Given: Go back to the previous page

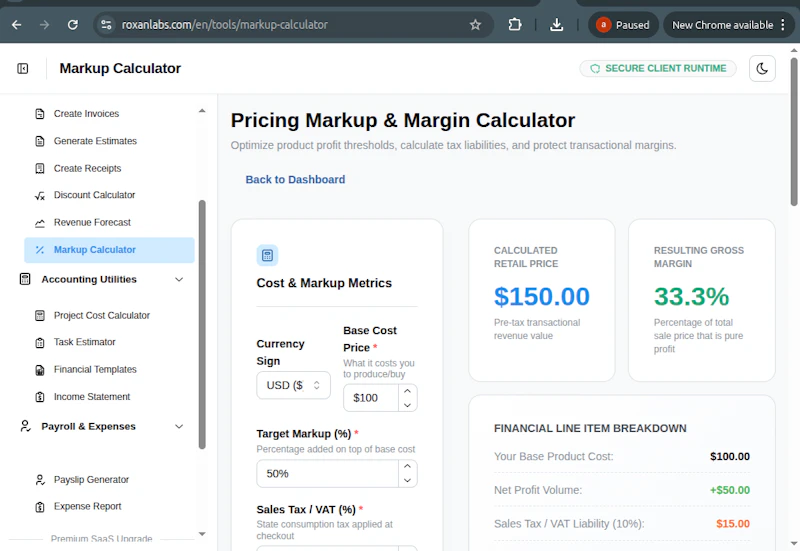Looking at the screenshot, I should pos(17,24).
